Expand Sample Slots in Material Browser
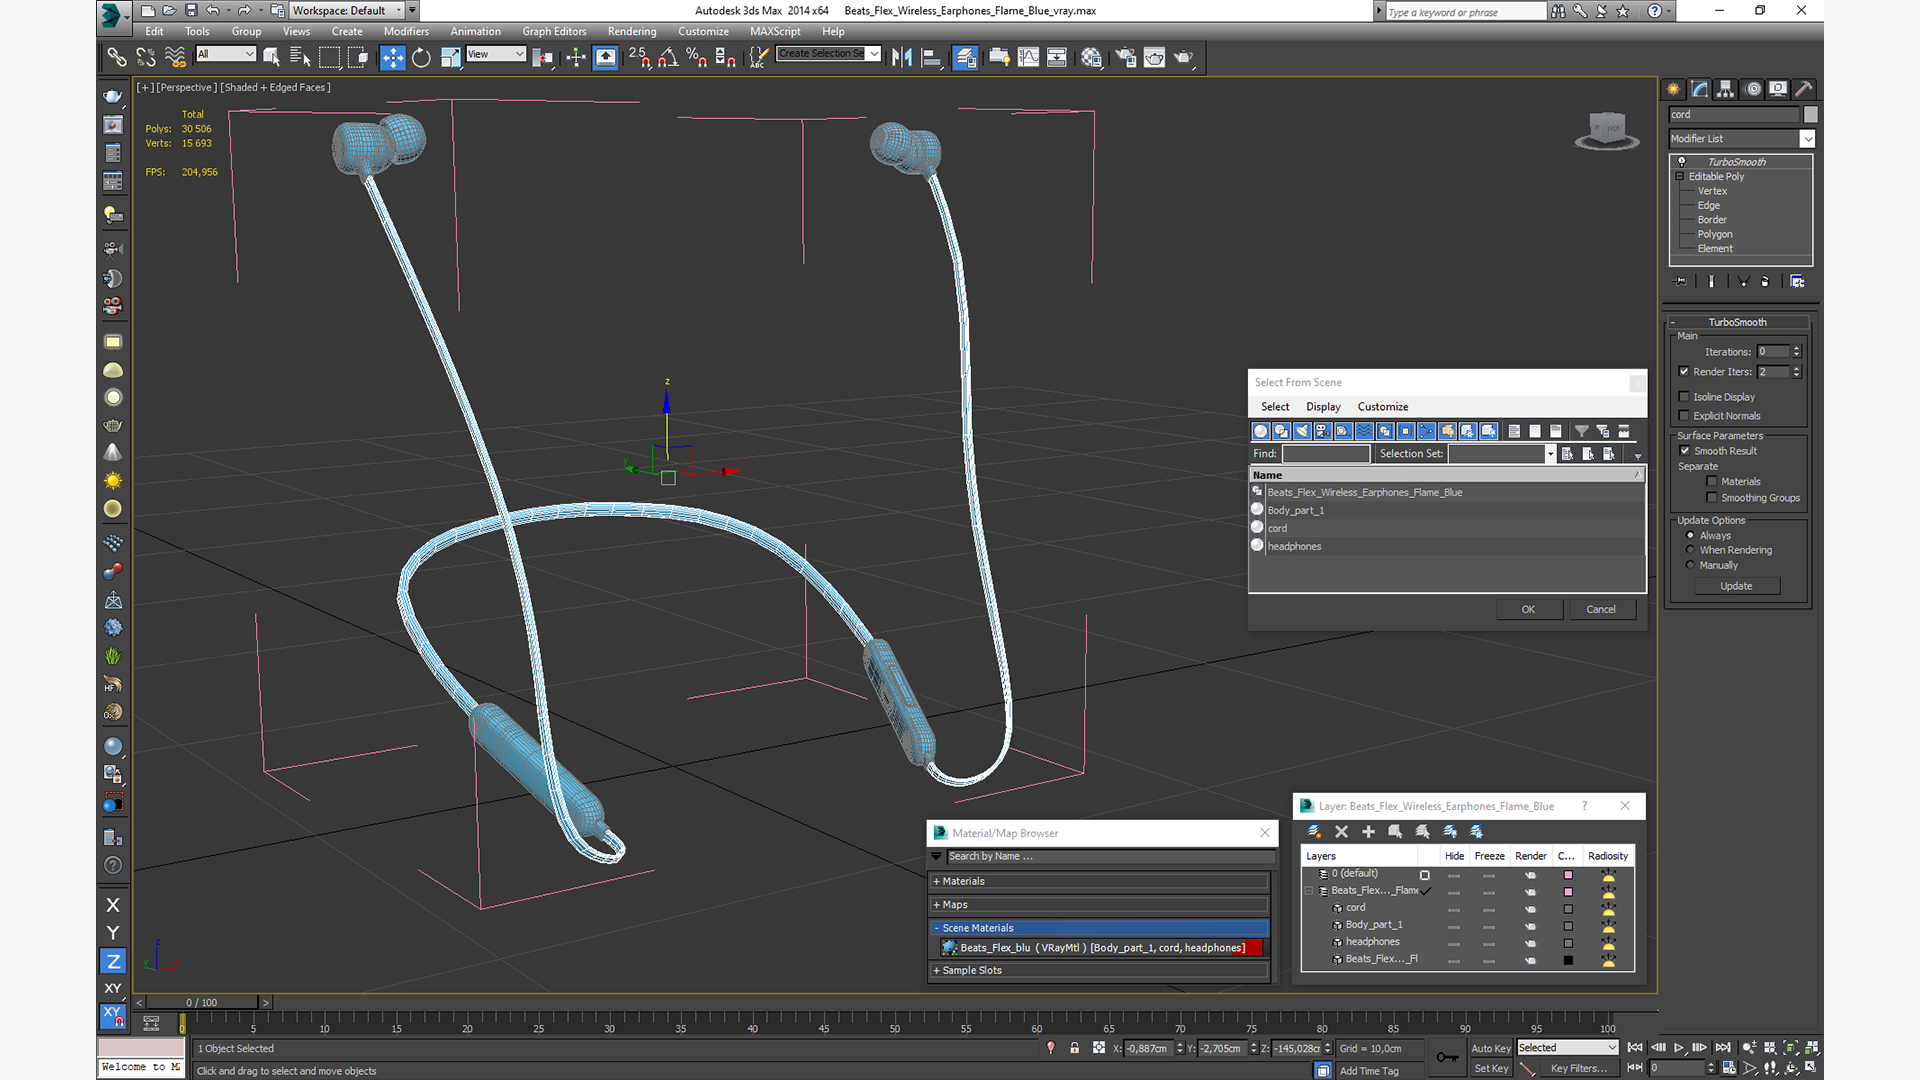This screenshot has height=1080, width=1920. point(1100,971)
